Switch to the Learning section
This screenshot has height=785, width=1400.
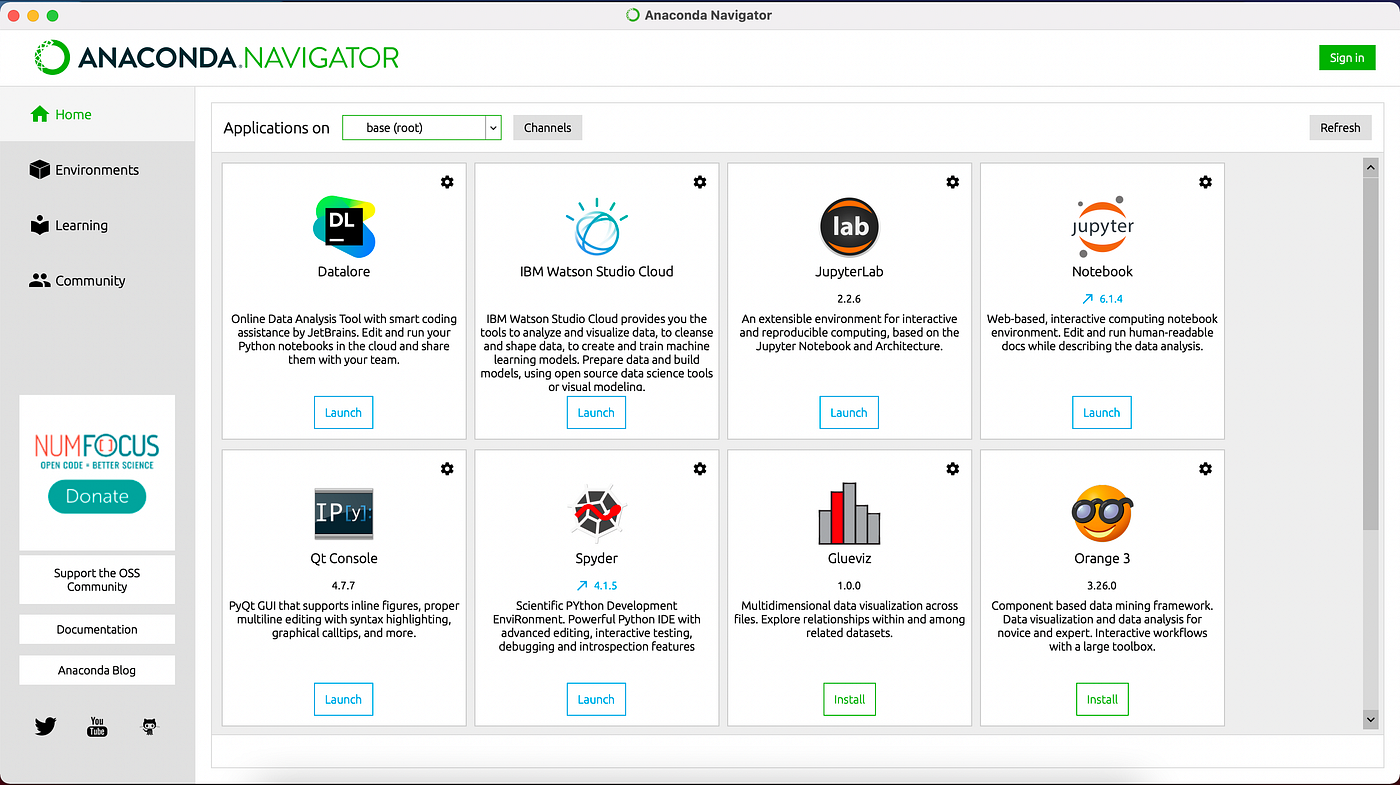(x=80, y=225)
